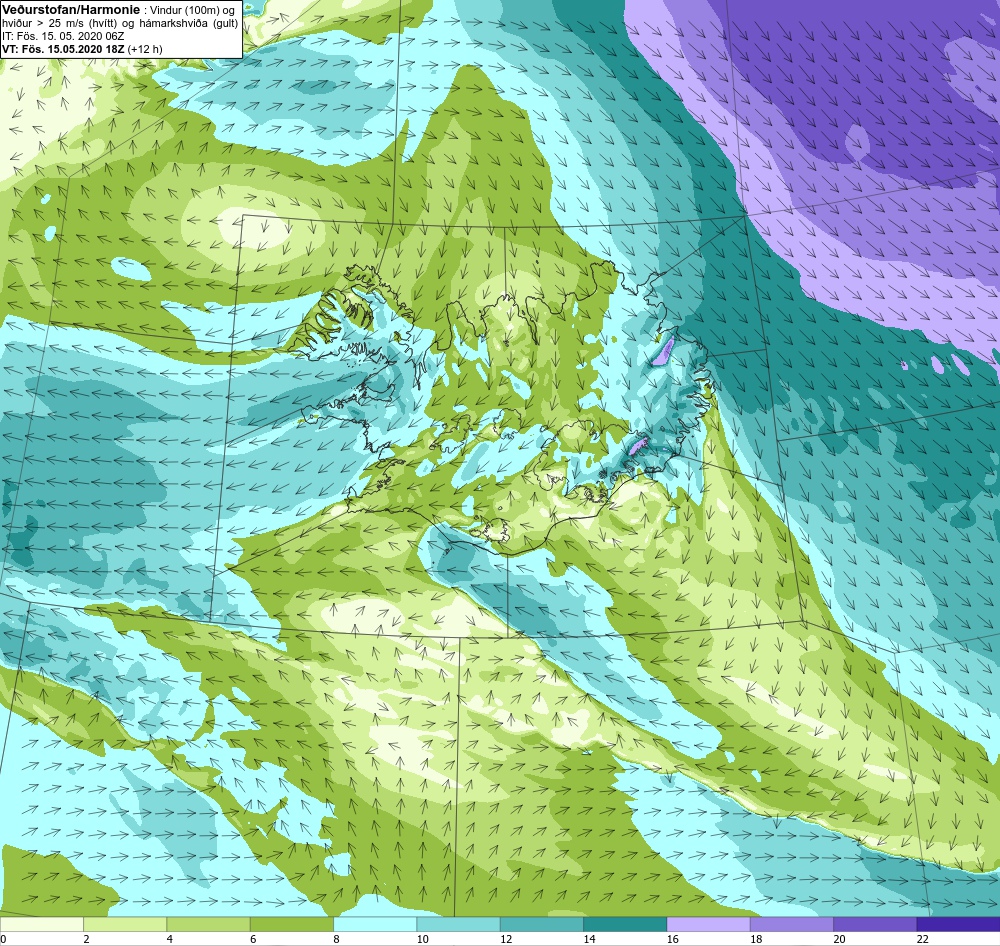Click the legend label "16"
The image size is (1000, 946).
click(x=673, y=939)
